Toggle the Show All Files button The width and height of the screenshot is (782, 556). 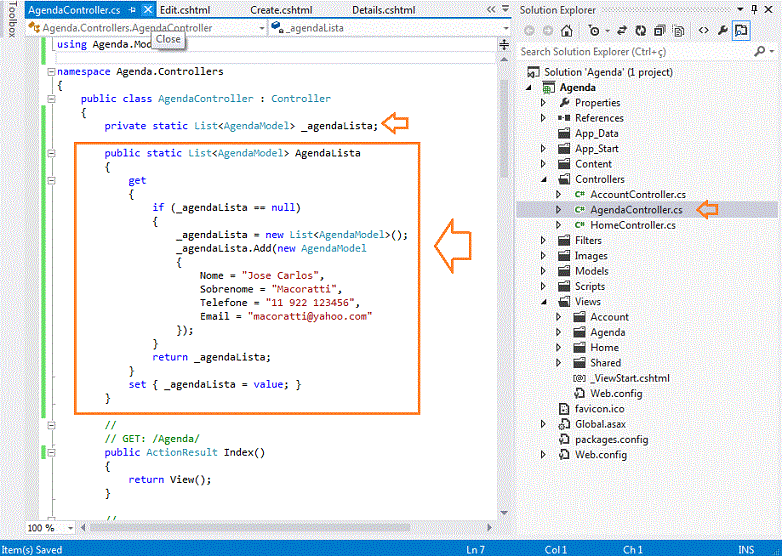click(x=678, y=31)
